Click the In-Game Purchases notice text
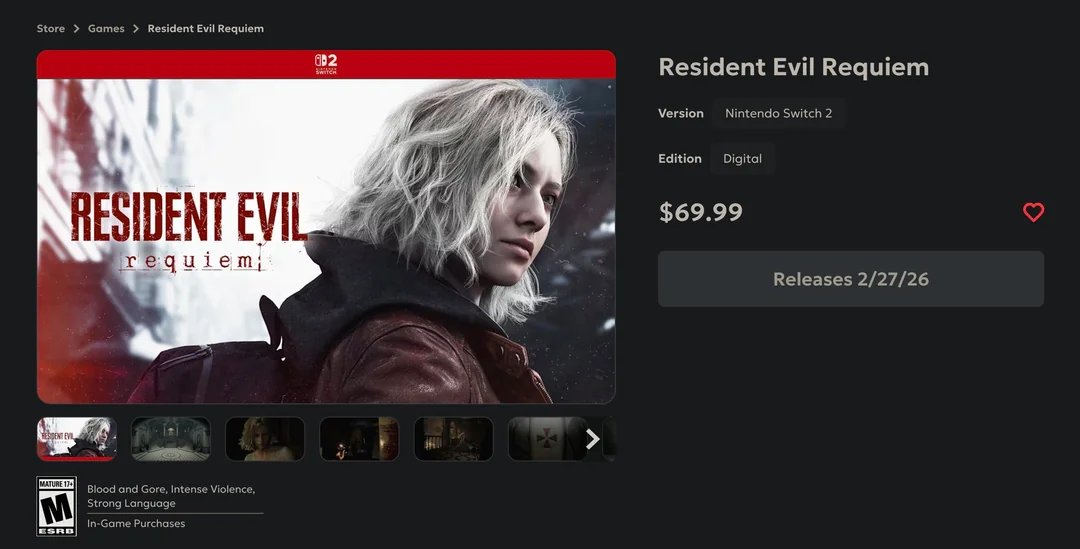Viewport: 1080px width, 549px height. [x=136, y=524]
